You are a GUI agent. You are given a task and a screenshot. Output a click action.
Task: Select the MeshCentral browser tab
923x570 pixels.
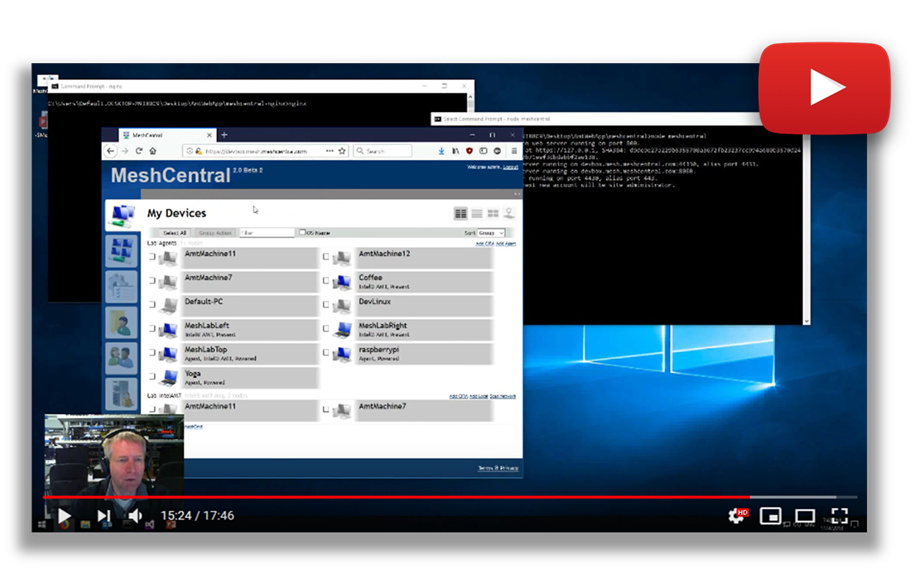tap(167, 135)
